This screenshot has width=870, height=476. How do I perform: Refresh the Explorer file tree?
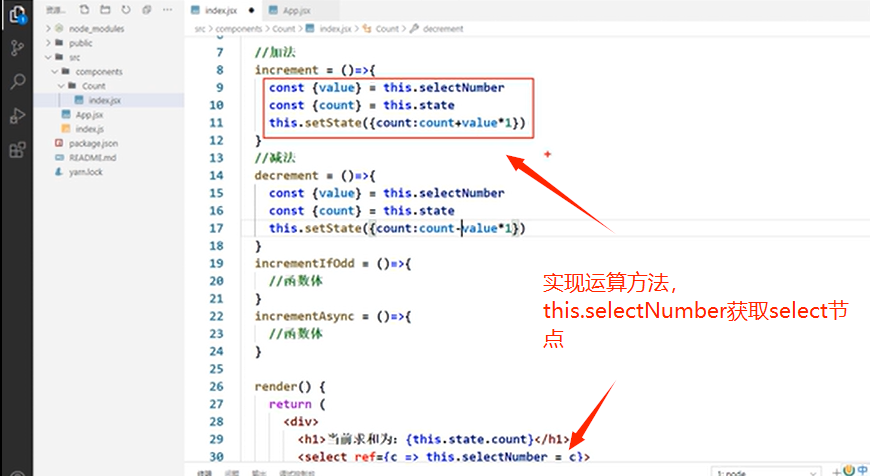pos(126,9)
